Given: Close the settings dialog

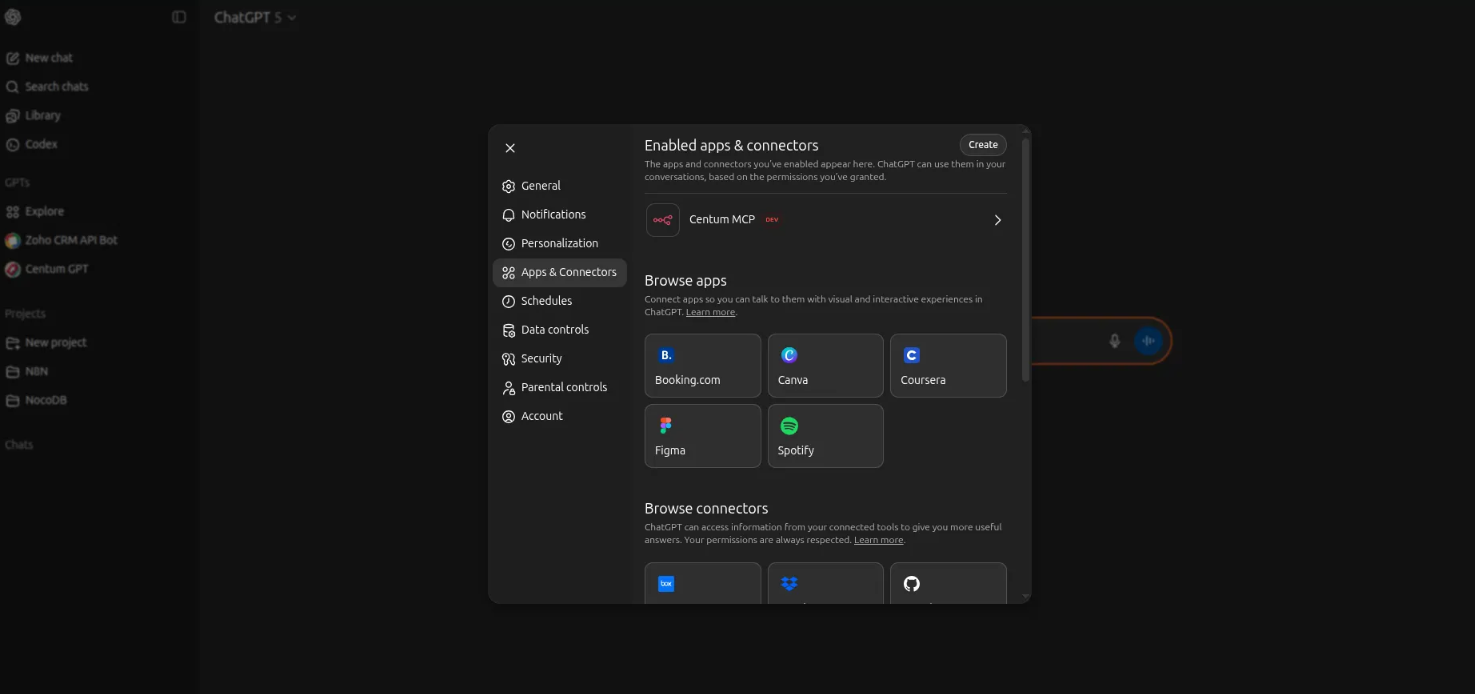Looking at the screenshot, I should click(x=510, y=148).
